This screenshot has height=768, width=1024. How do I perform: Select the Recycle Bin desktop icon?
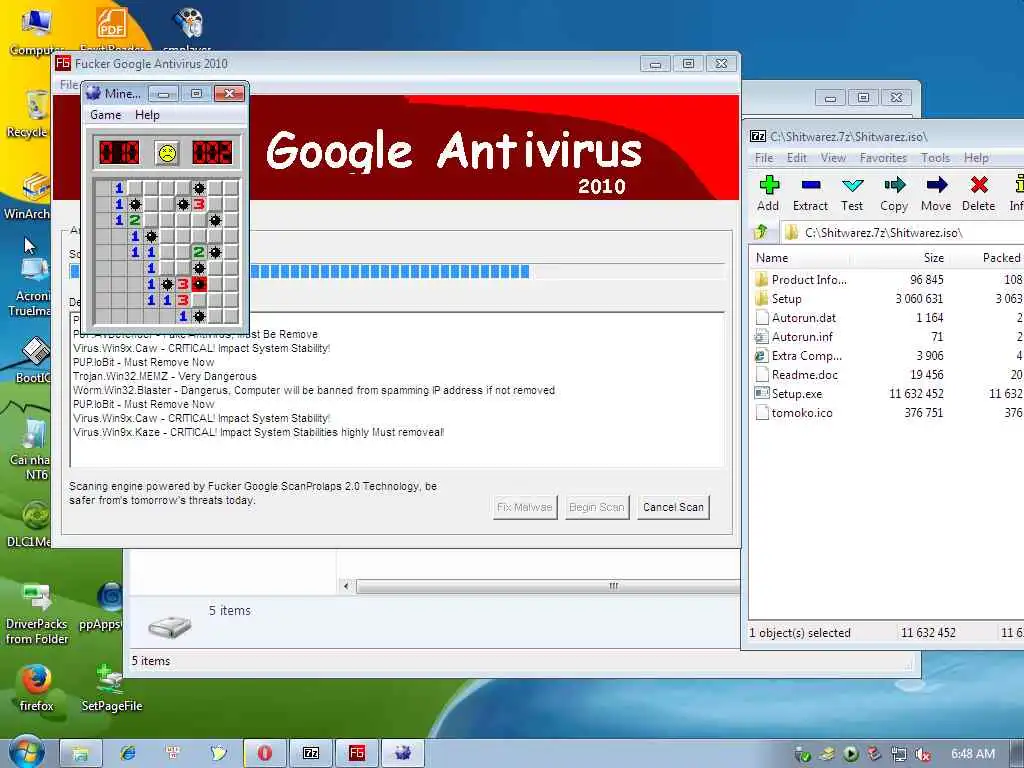coord(31,114)
